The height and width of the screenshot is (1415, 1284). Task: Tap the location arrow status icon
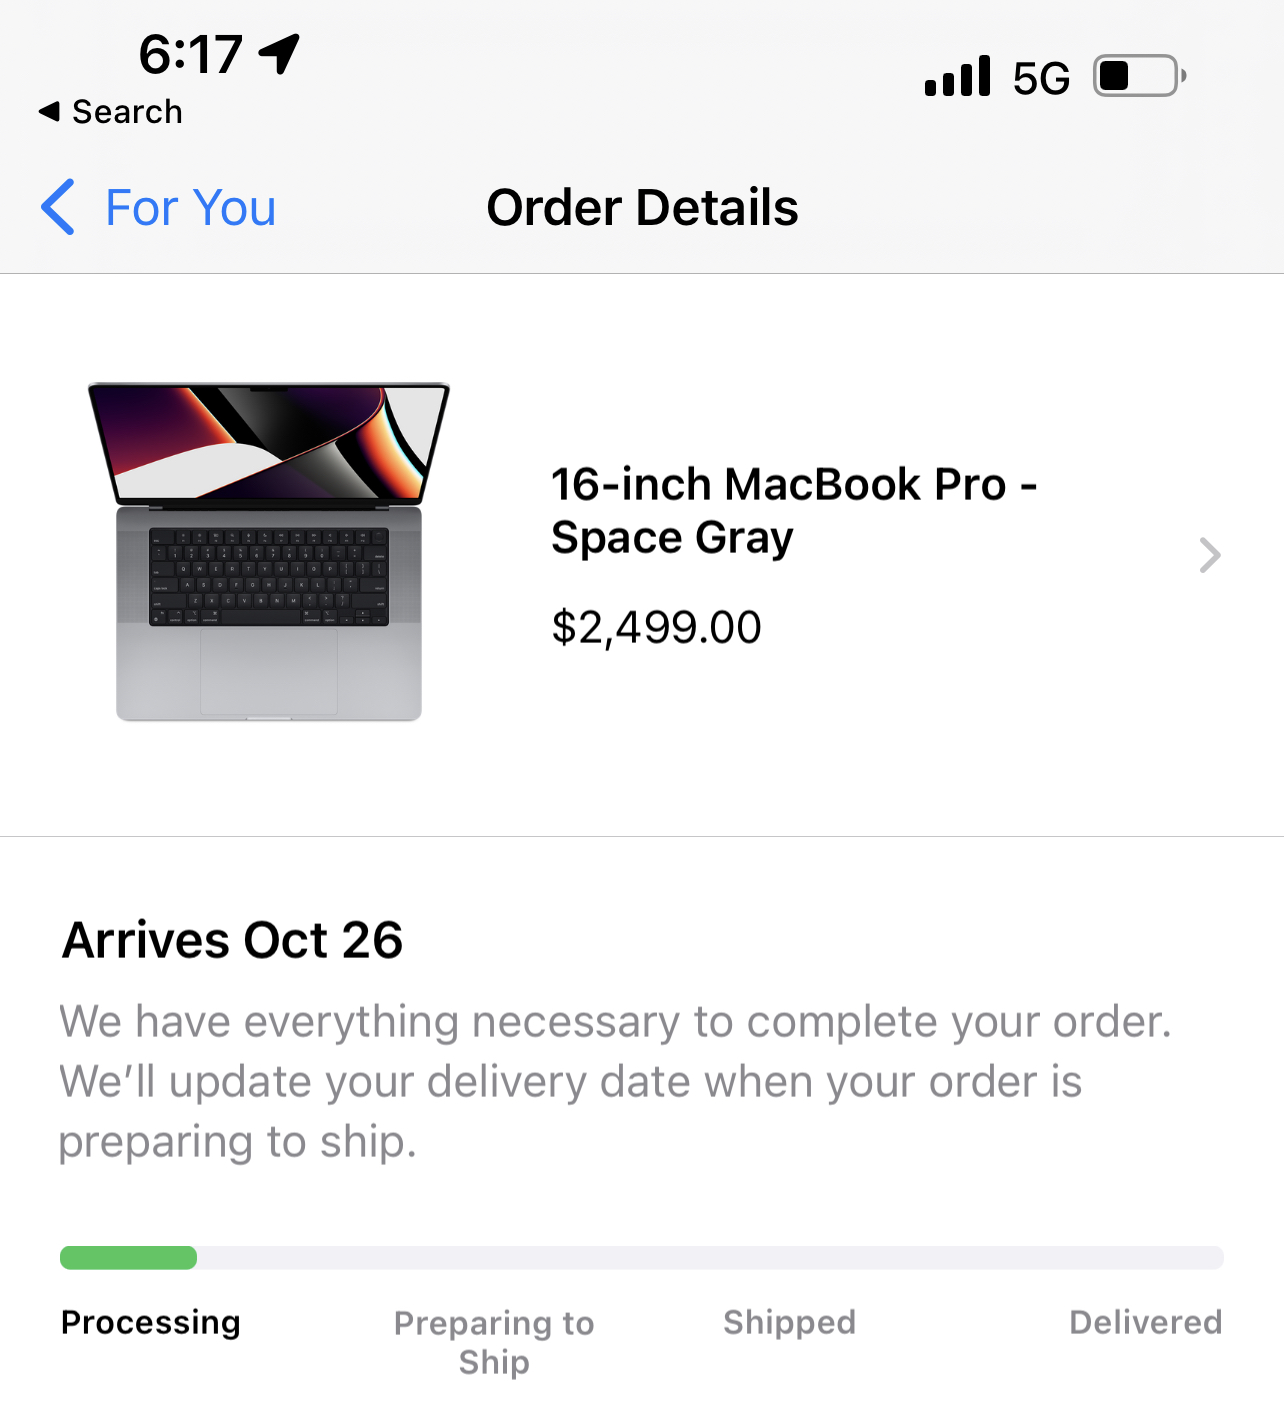279,53
